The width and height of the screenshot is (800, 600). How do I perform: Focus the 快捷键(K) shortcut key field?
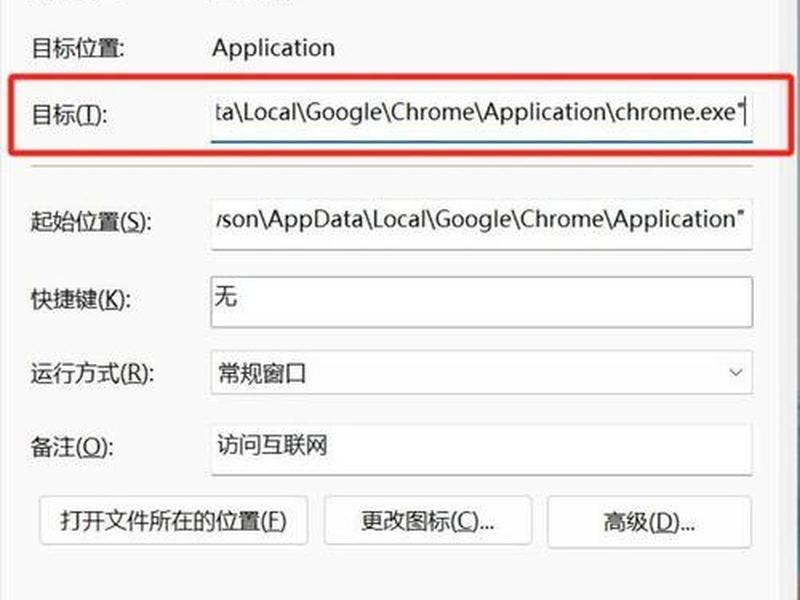coord(481,302)
